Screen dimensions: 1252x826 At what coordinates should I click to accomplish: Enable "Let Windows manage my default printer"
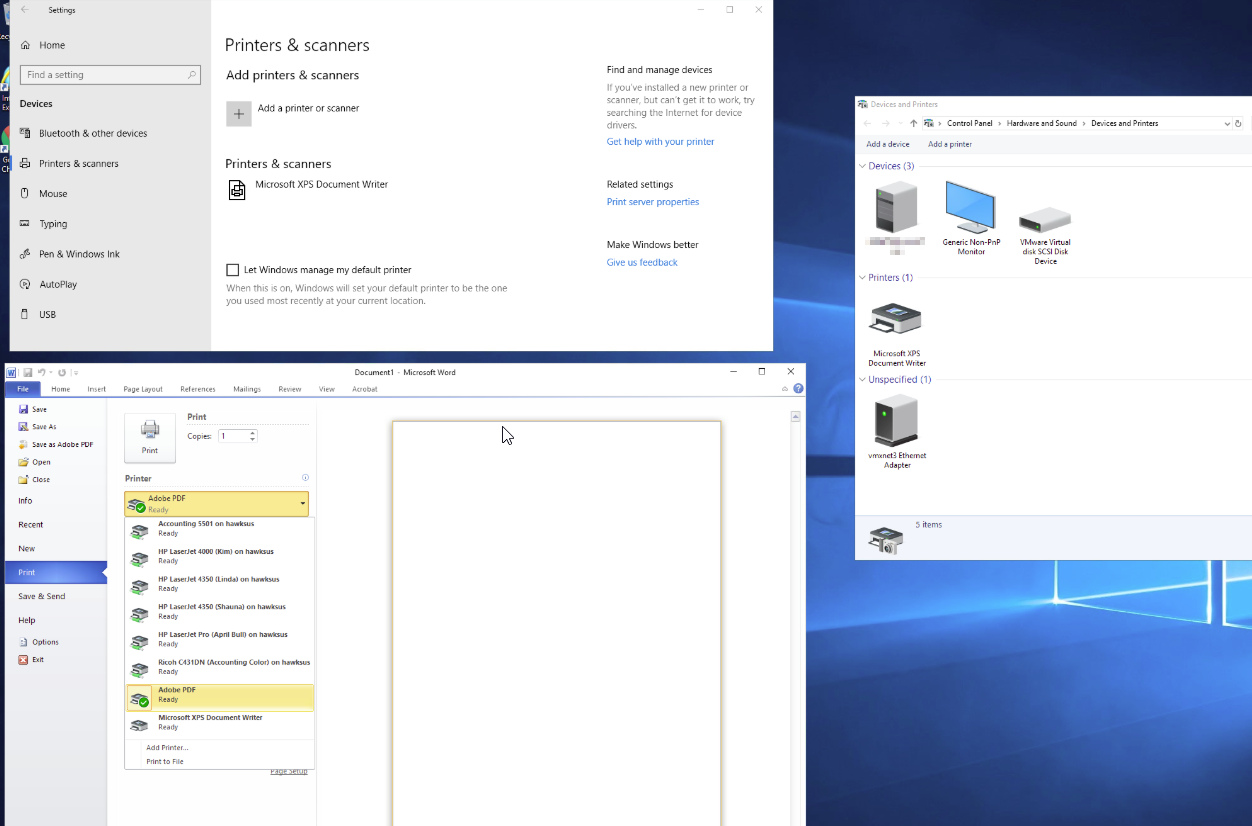(x=233, y=269)
